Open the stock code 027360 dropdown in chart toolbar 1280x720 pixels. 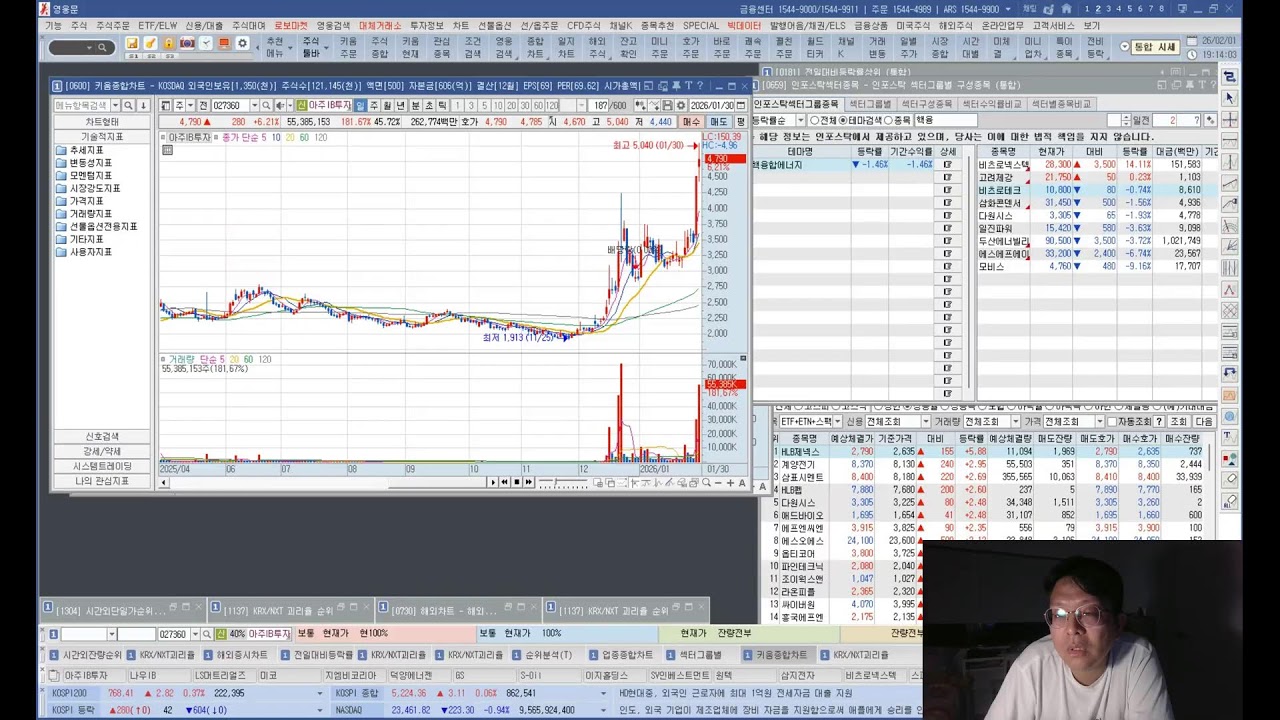(254, 105)
